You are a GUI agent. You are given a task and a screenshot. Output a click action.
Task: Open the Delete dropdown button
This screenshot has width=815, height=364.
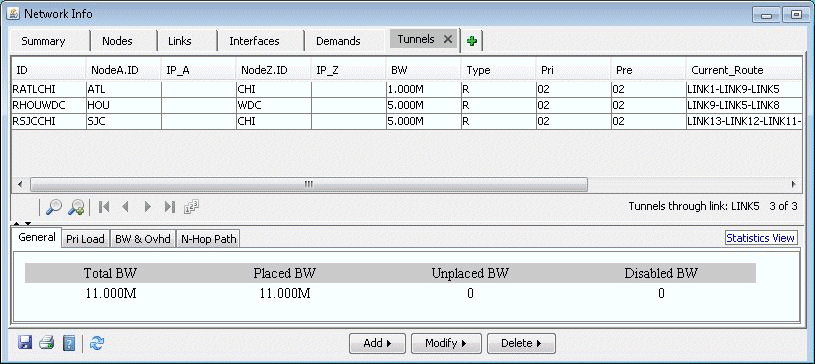tap(521, 343)
